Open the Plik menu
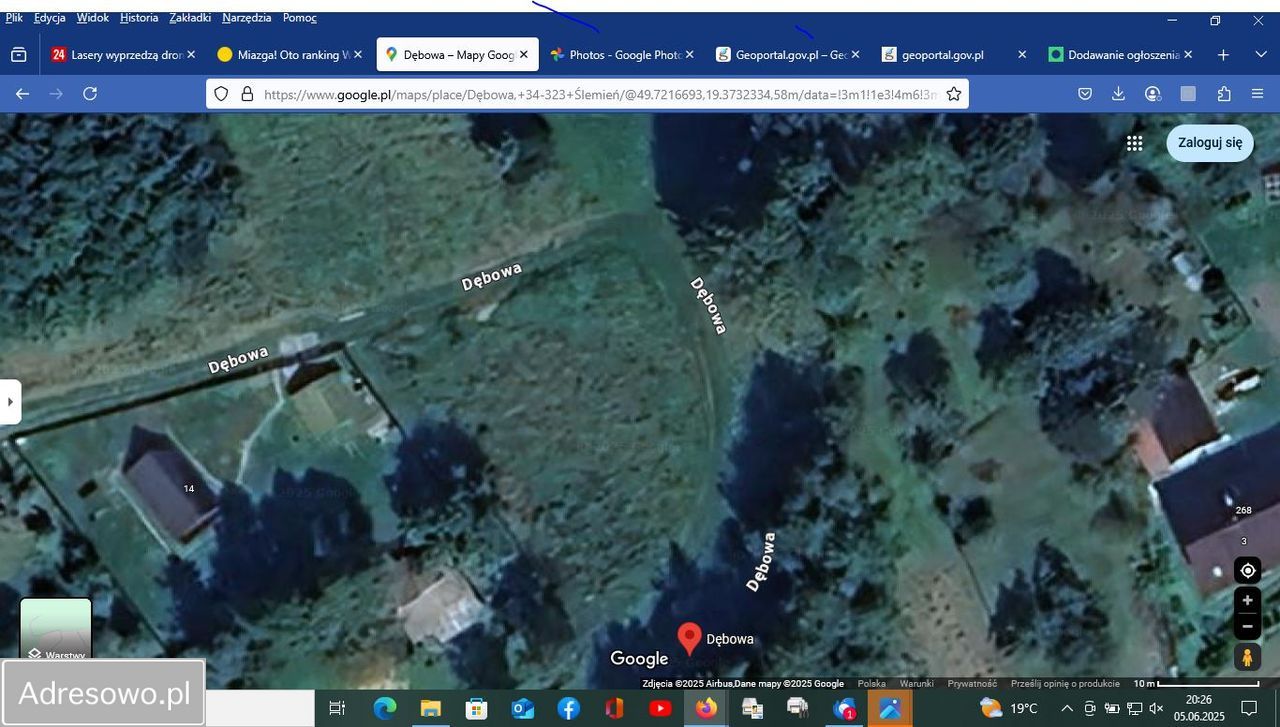The width and height of the screenshot is (1280, 727). [14, 18]
